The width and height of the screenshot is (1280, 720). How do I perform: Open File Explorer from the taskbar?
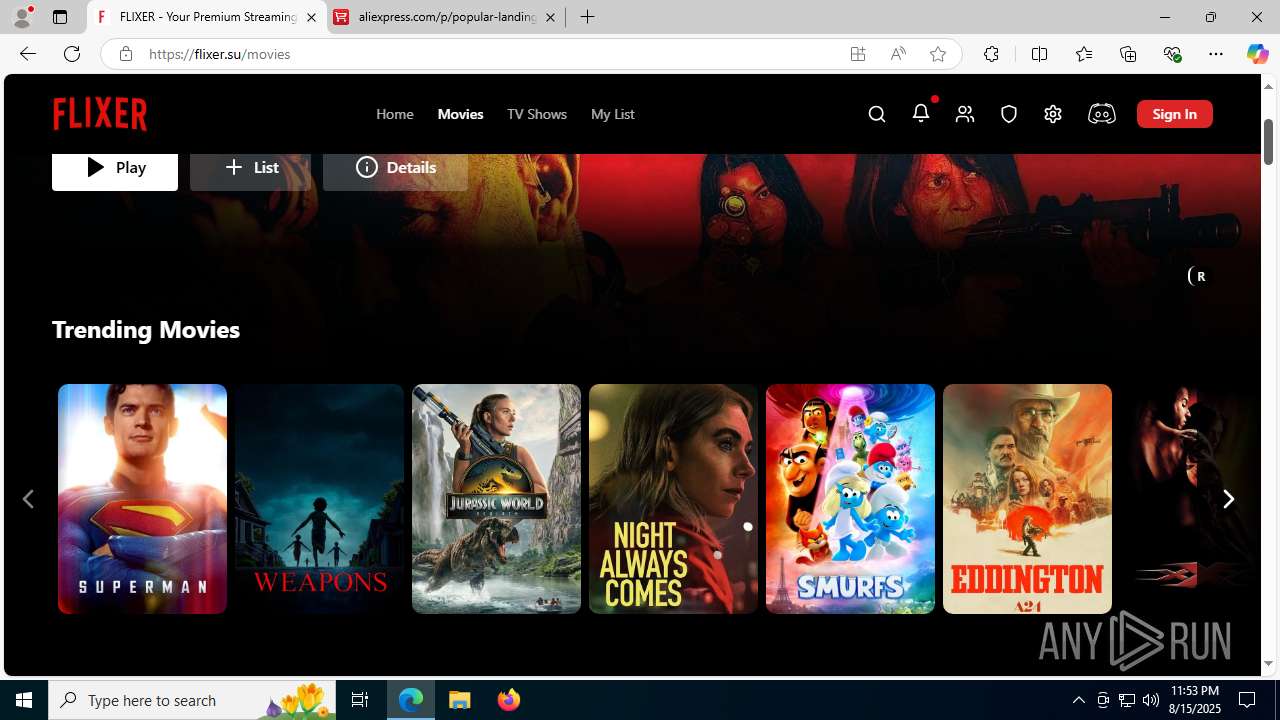point(460,700)
